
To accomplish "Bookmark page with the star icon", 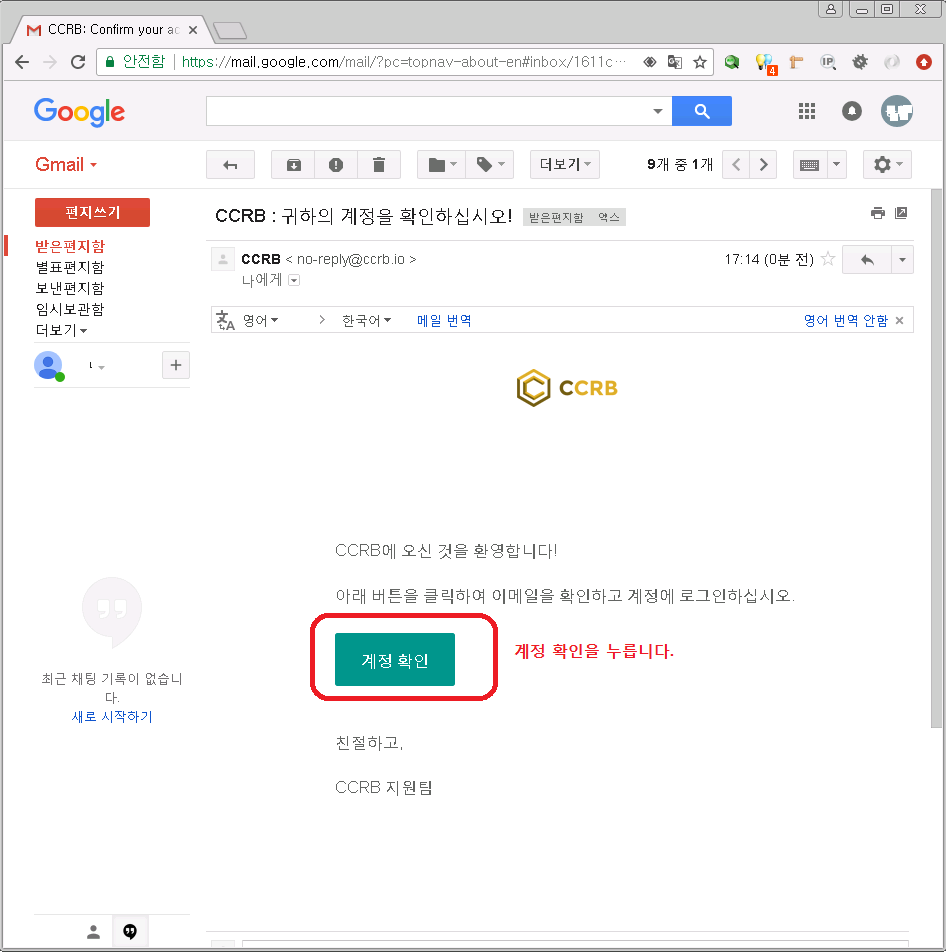I will coord(699,62).
